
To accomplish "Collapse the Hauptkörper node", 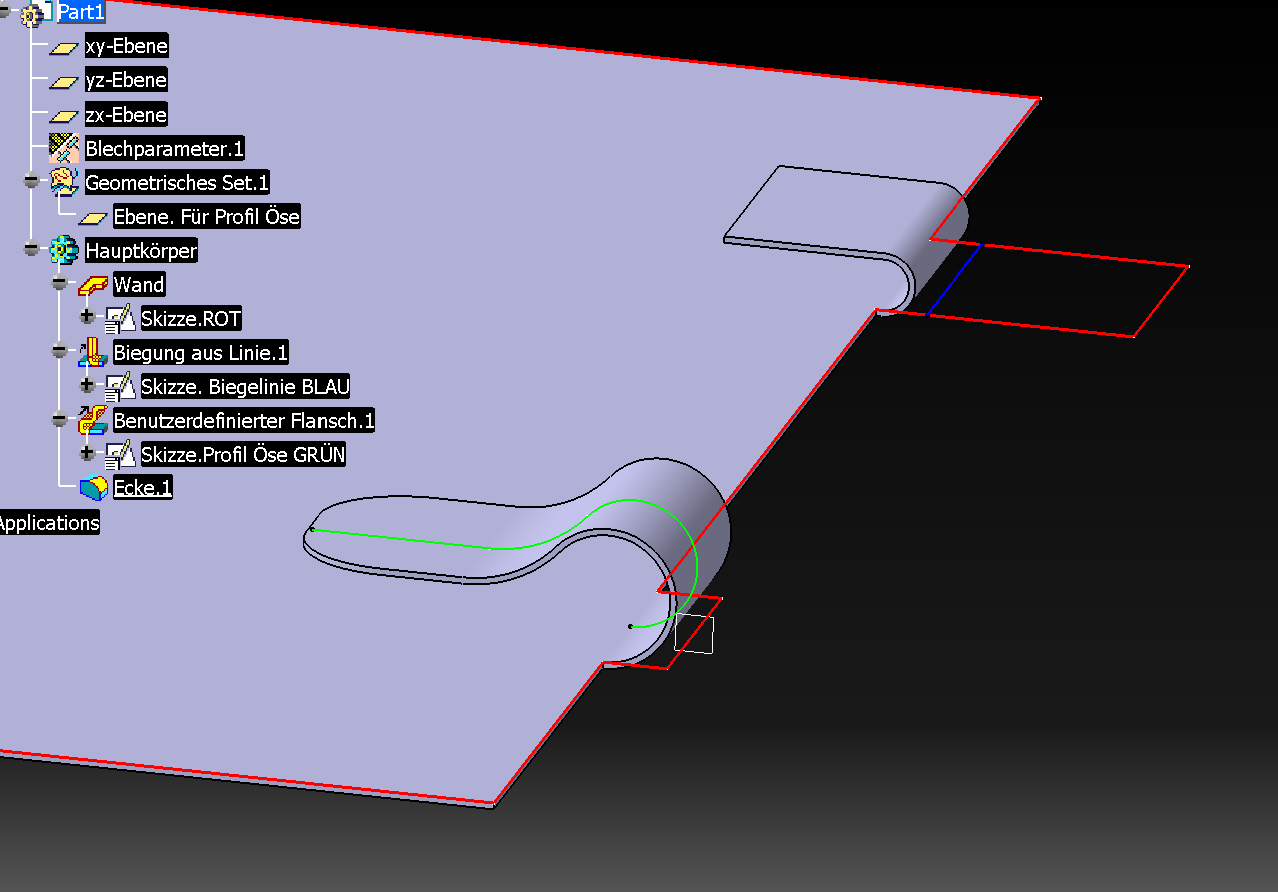I will 31,249.
